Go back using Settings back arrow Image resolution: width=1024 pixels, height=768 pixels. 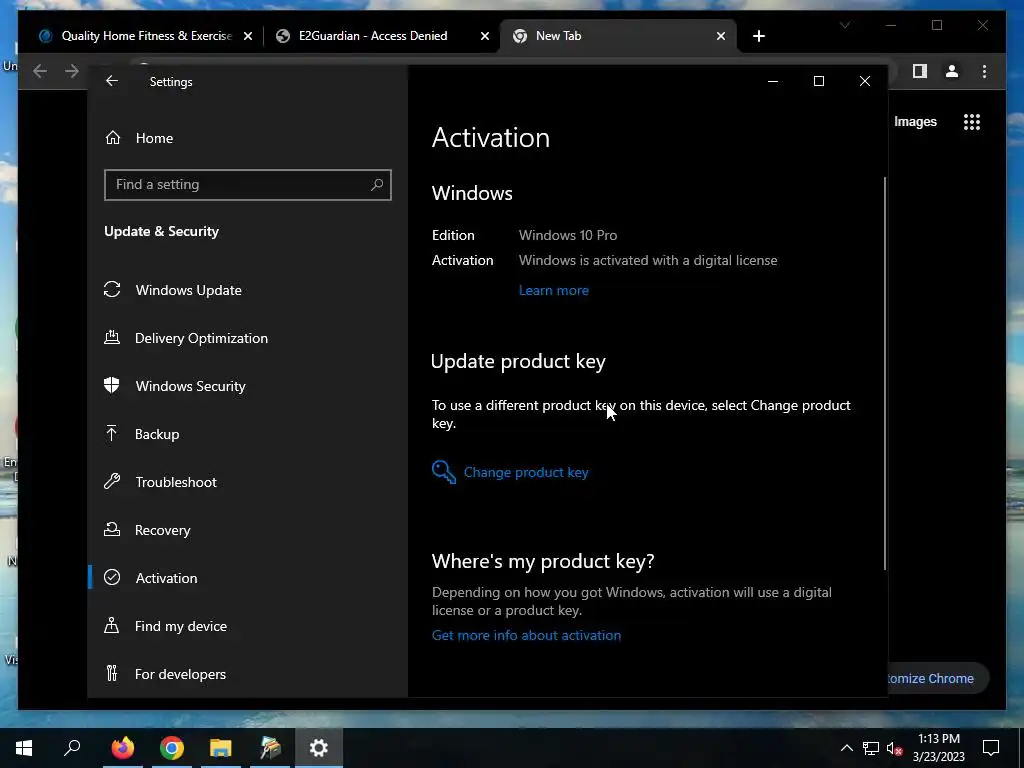112,81
